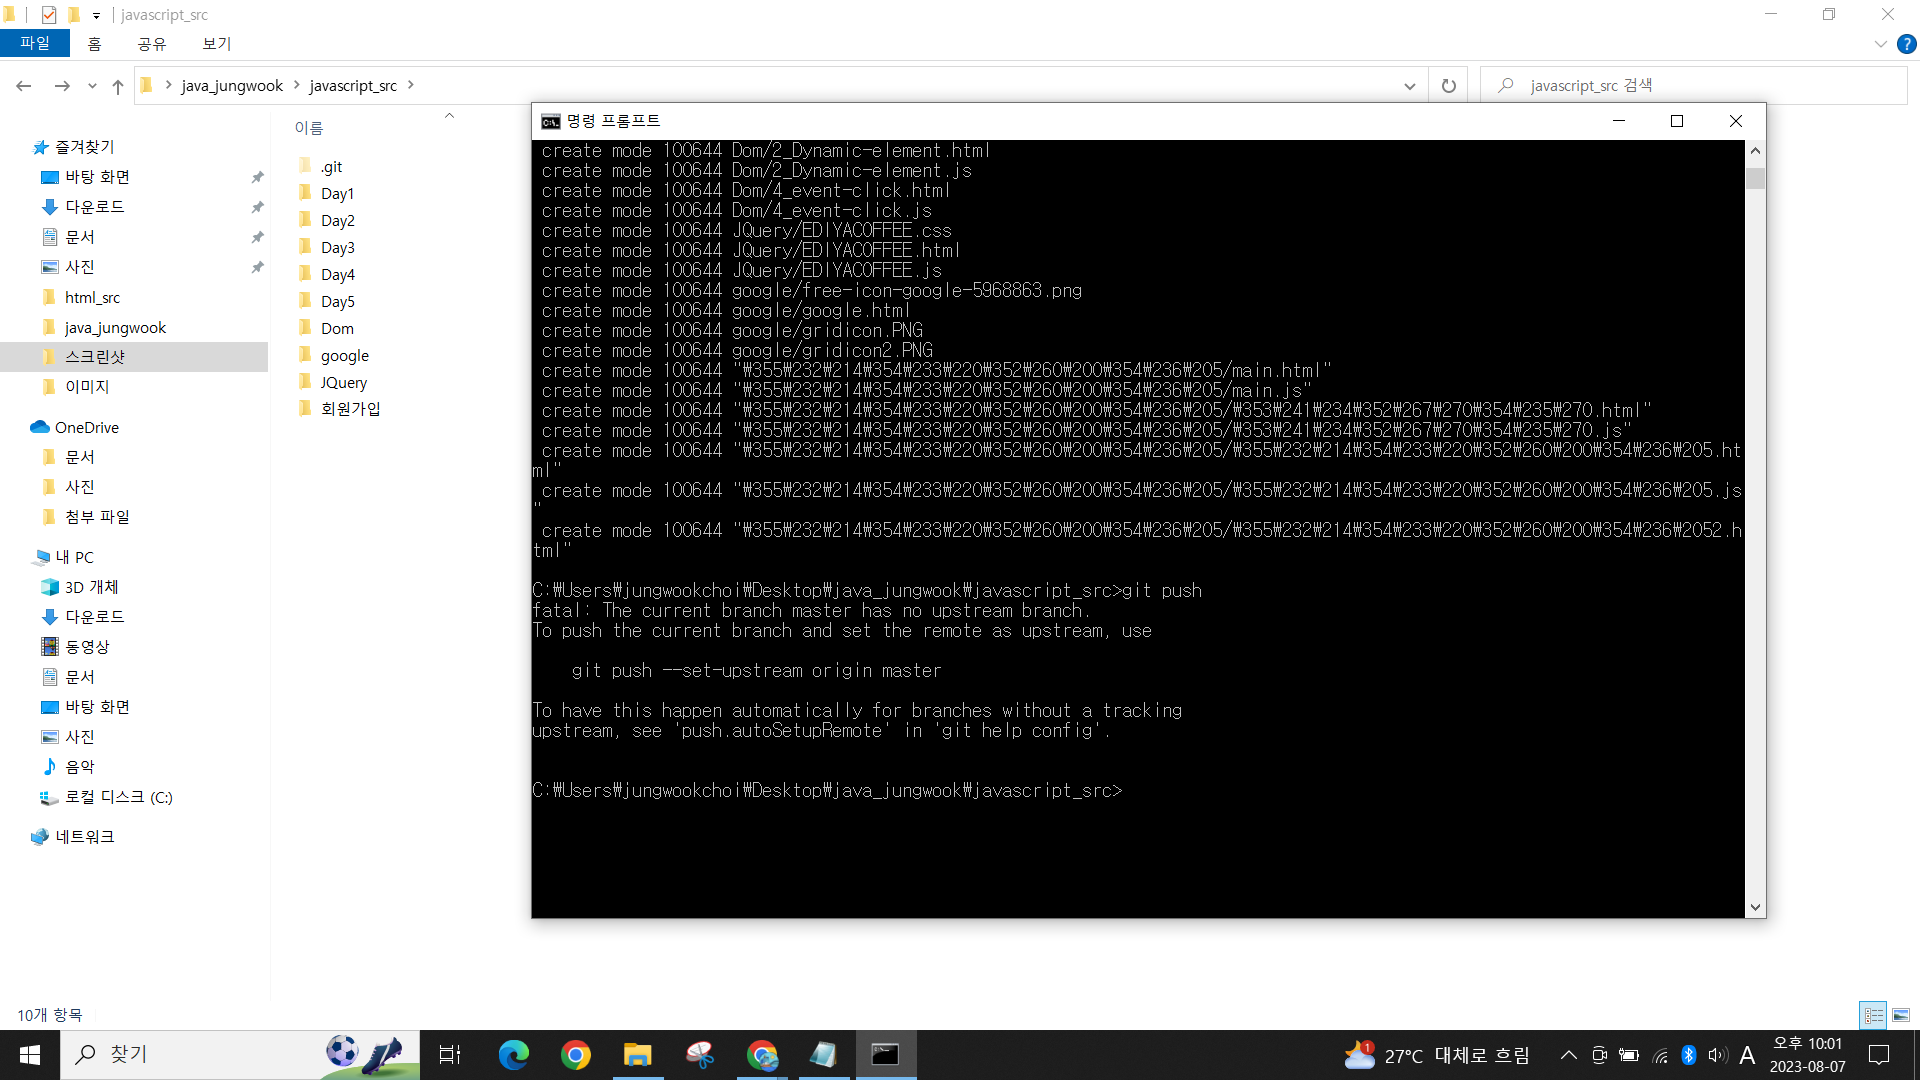Screen dimensions: 1920x1080
Task: Go back with the back arrow
Action: 24,86
